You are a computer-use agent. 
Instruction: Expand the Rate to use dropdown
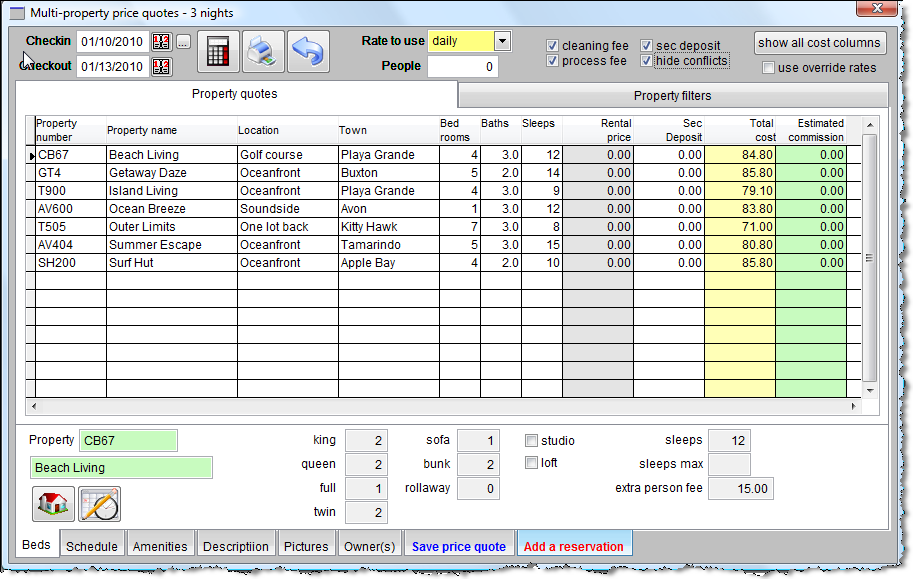(x=502, y=41)
